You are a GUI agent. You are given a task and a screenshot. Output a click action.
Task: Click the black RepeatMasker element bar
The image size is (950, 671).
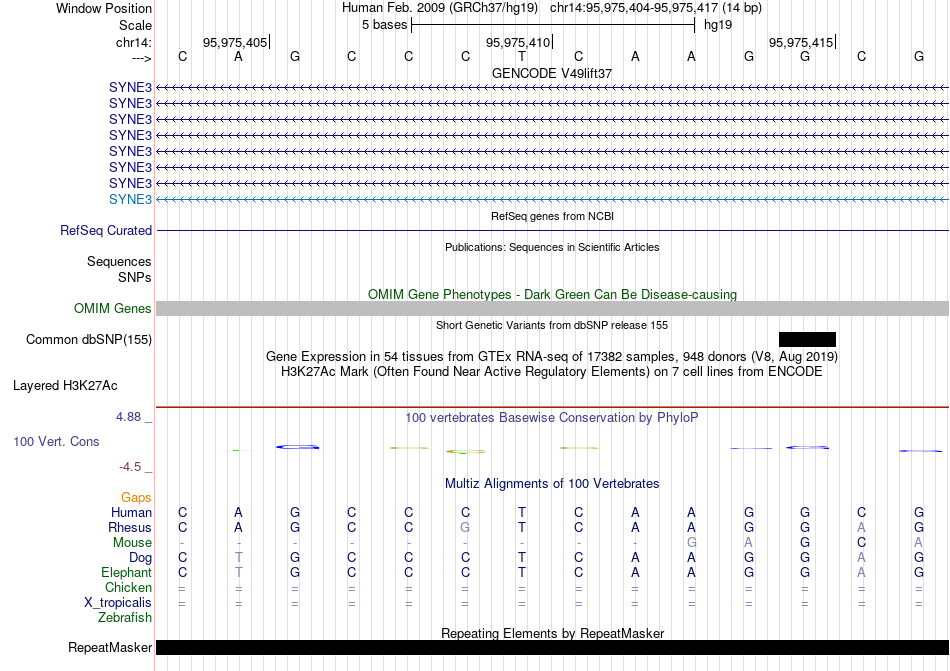pos(552,647)
